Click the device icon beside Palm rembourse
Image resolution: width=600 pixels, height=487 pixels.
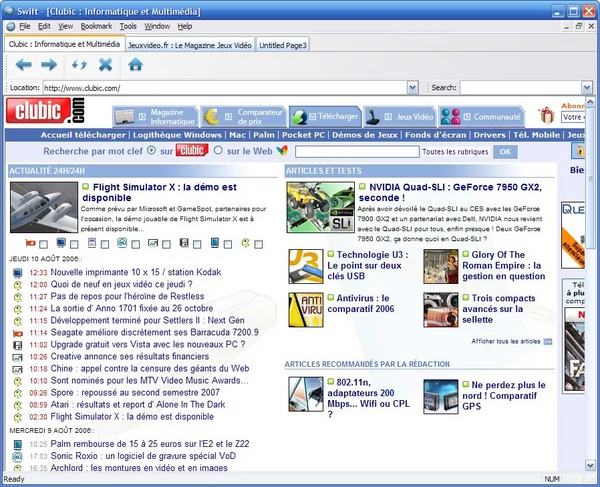(x=18, y=445)
